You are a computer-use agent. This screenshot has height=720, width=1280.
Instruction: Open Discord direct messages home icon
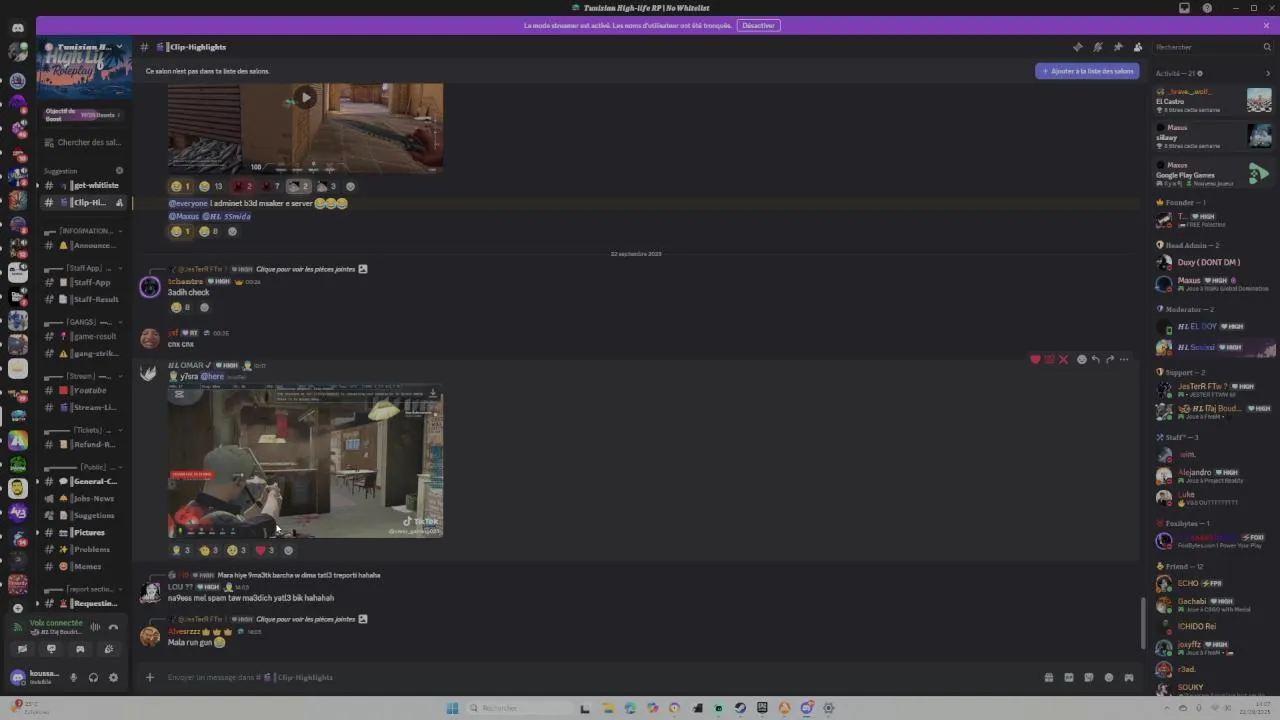point(18,27)
